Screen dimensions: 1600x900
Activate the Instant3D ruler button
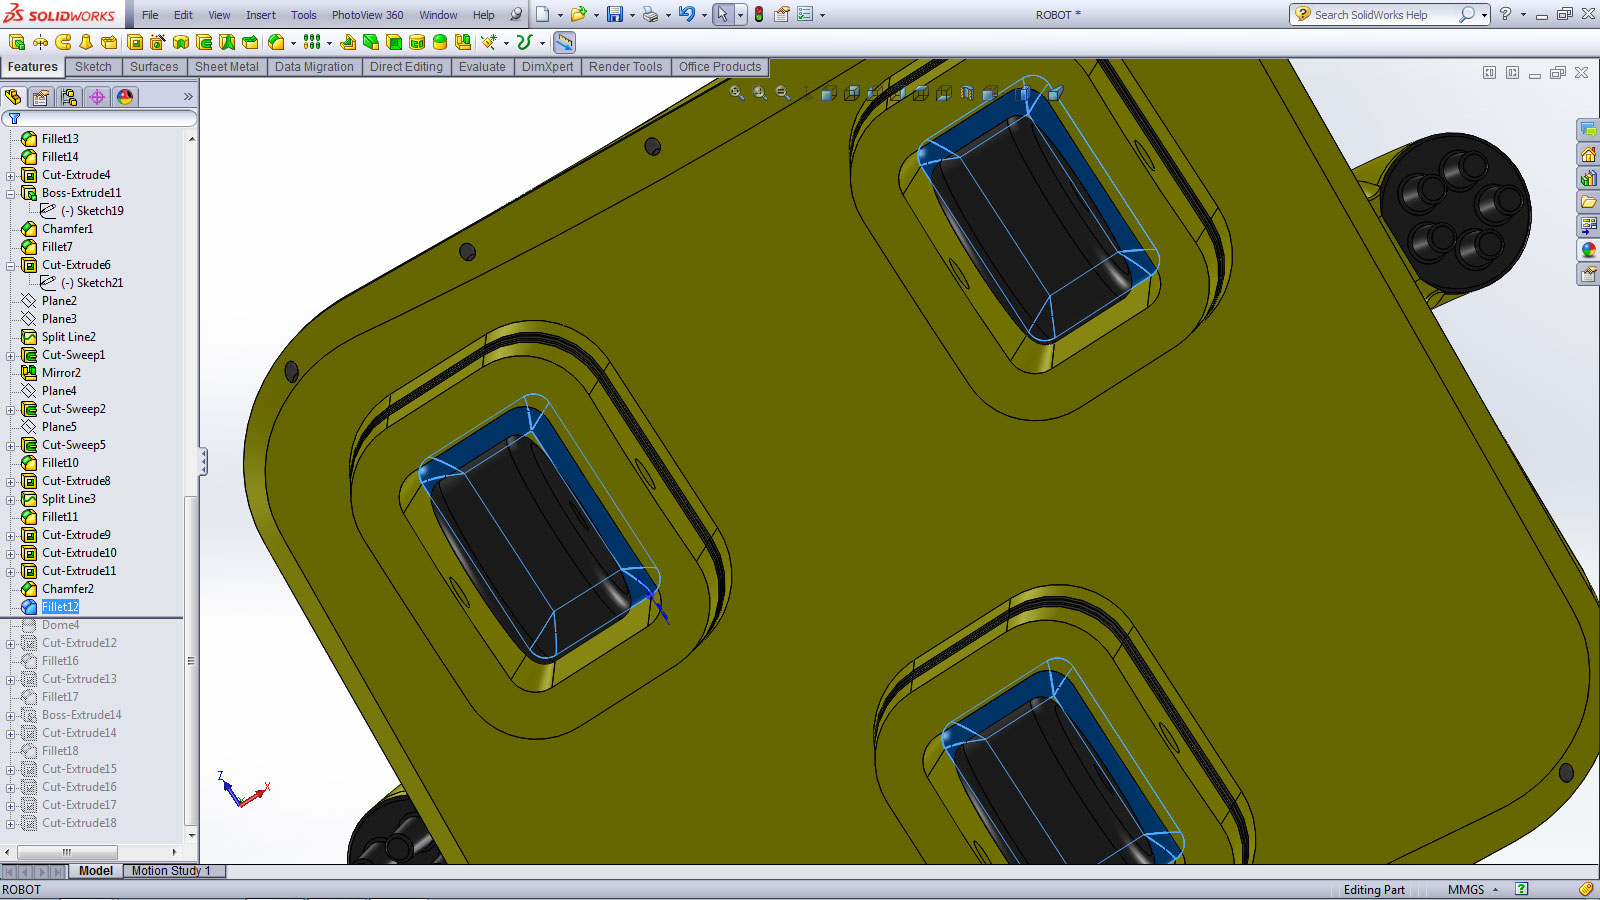pyautogui.click(x=564, y=42)
